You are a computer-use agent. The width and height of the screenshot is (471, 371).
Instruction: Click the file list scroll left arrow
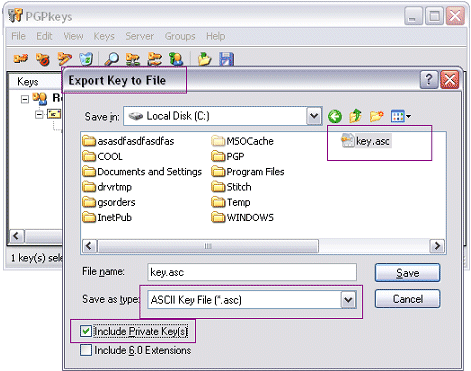pos(89,246)
